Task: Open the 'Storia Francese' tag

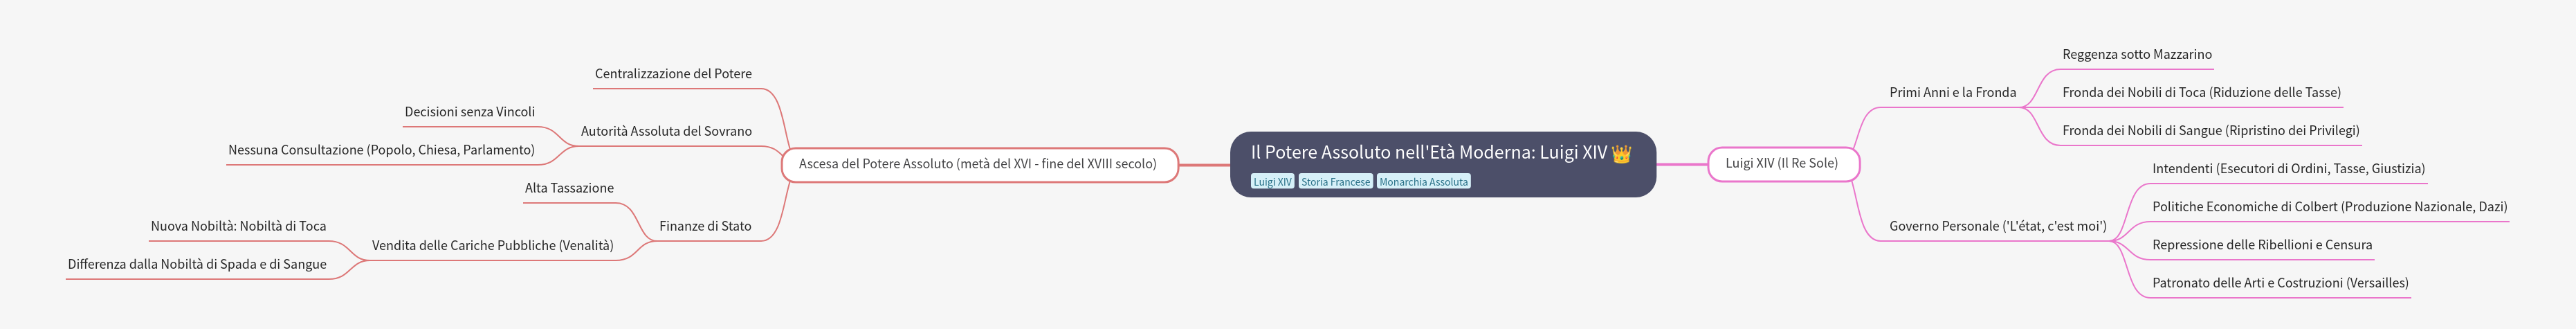Action: (1335, 182)
